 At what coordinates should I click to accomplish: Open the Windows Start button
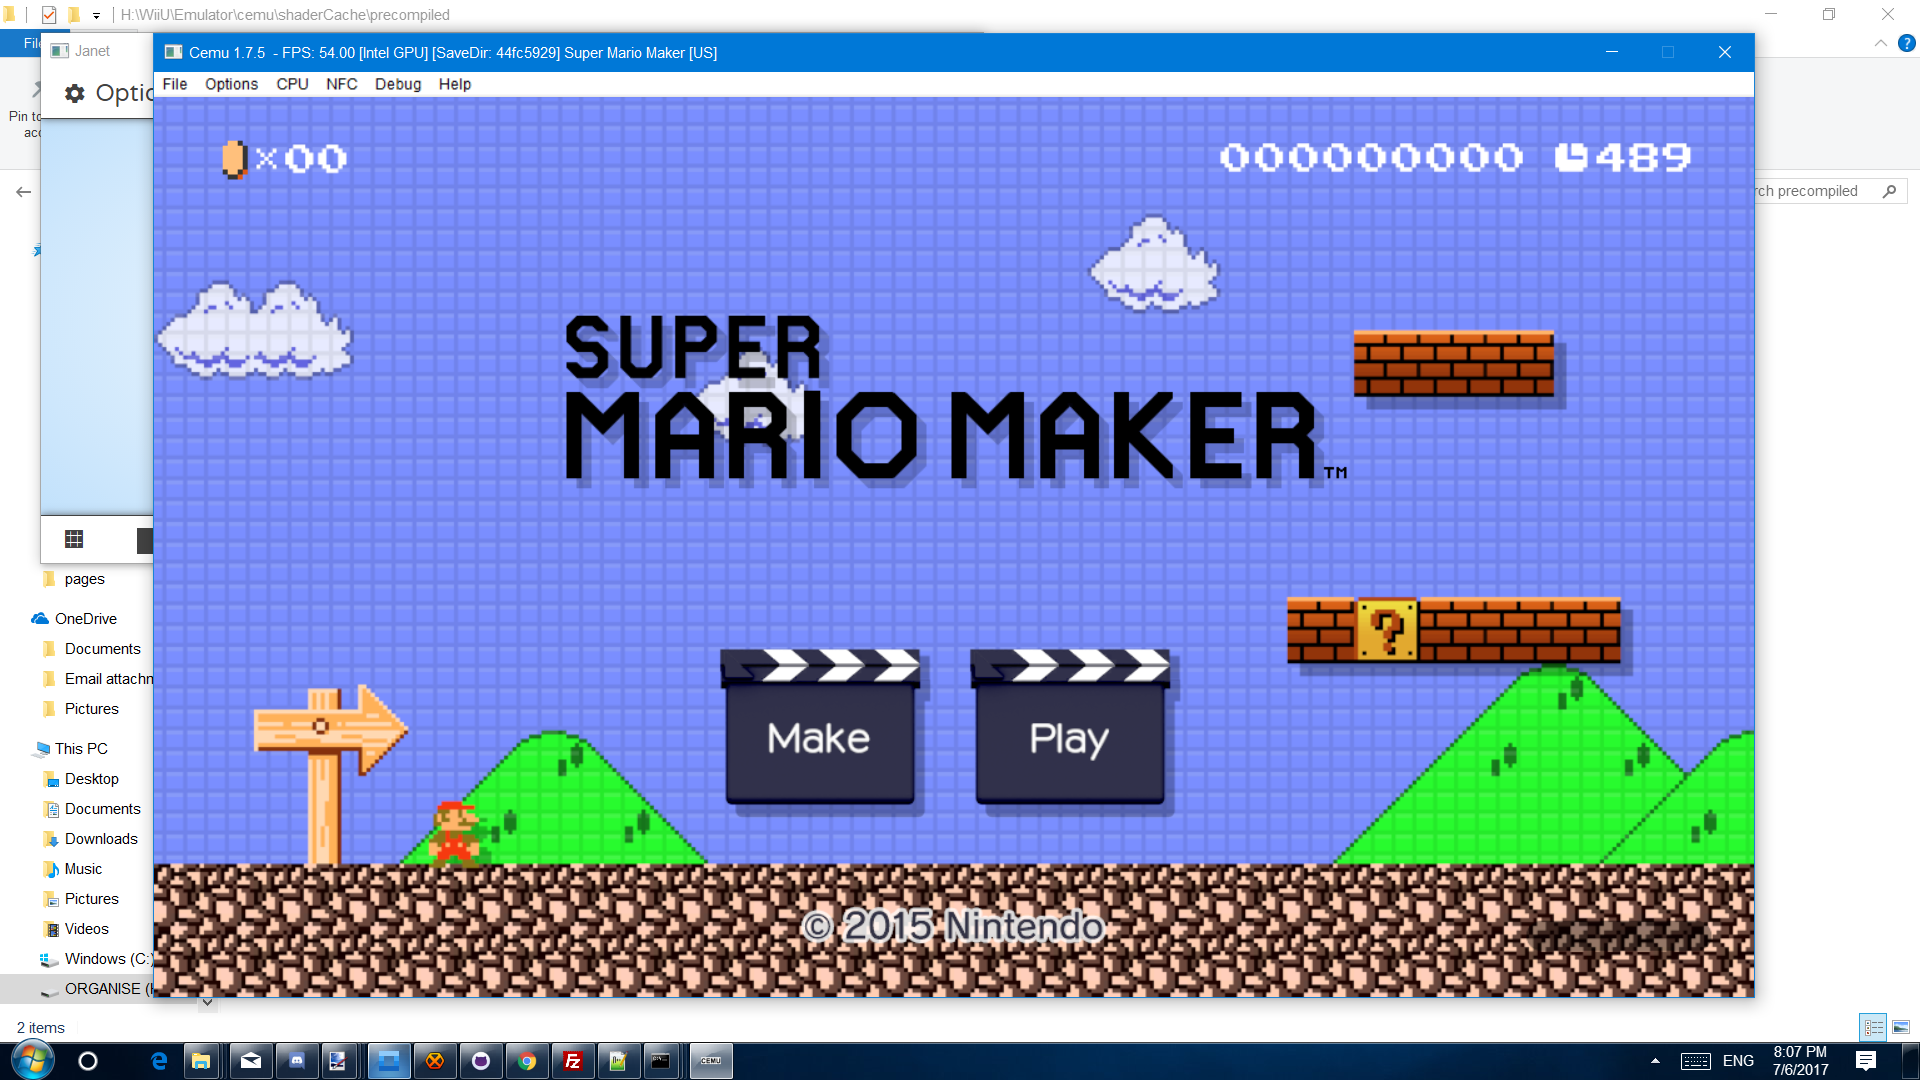(31, 1061)
